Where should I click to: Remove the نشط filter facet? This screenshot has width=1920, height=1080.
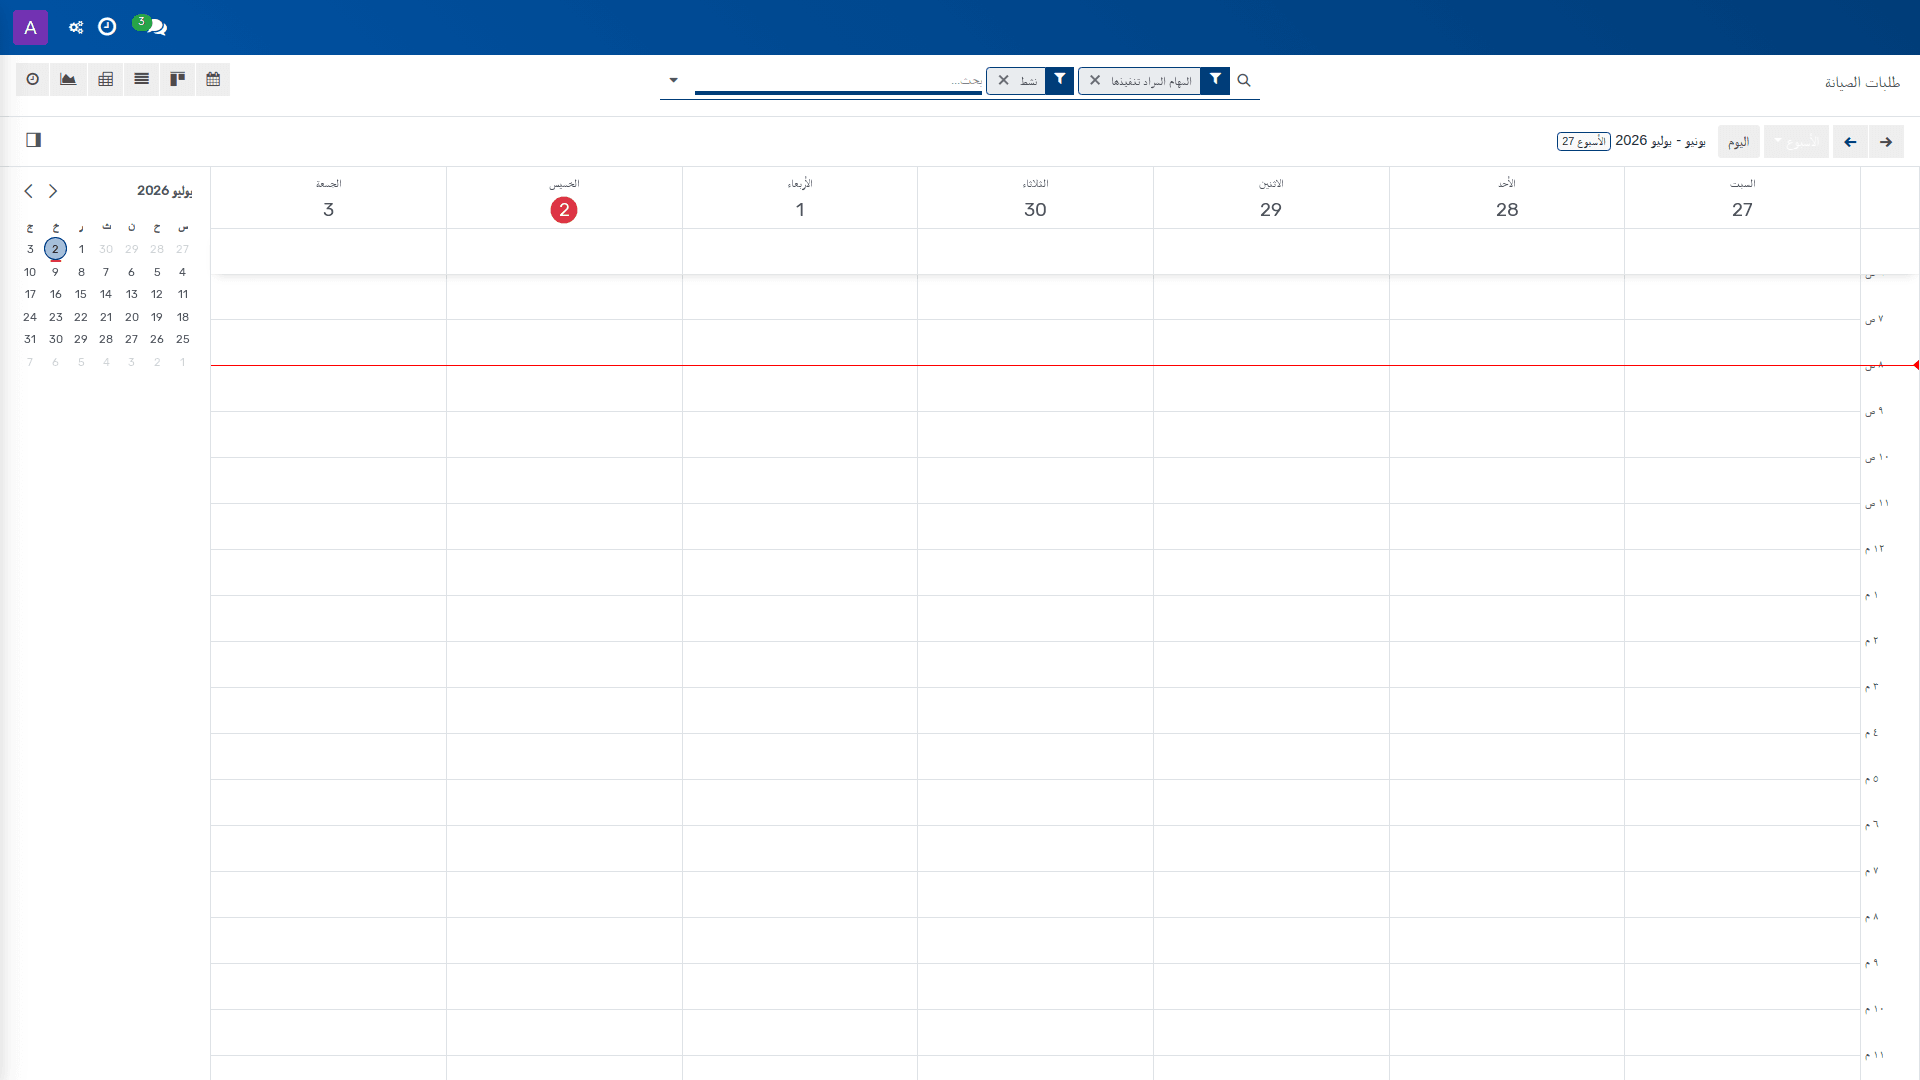pyautogui.click(x=1003, y=81)
